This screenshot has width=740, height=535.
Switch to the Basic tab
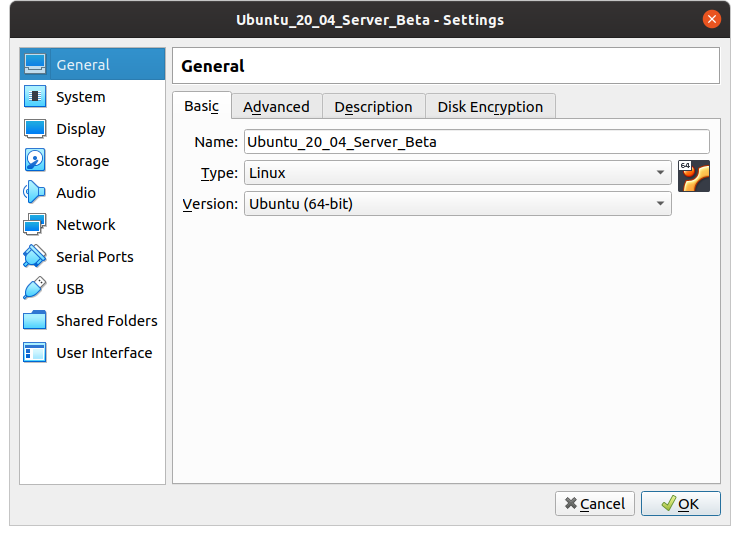(x=202, y=106)
